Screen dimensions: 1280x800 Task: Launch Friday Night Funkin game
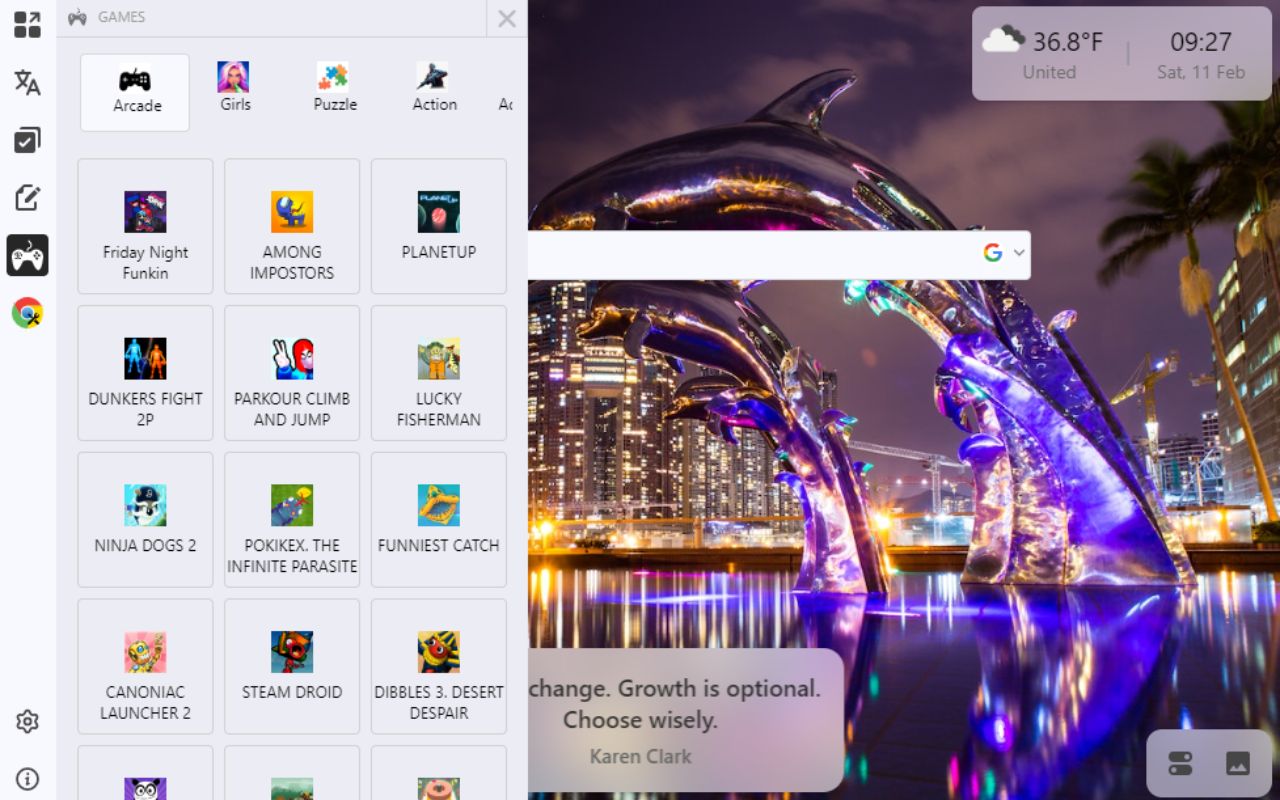pos(145,225)
